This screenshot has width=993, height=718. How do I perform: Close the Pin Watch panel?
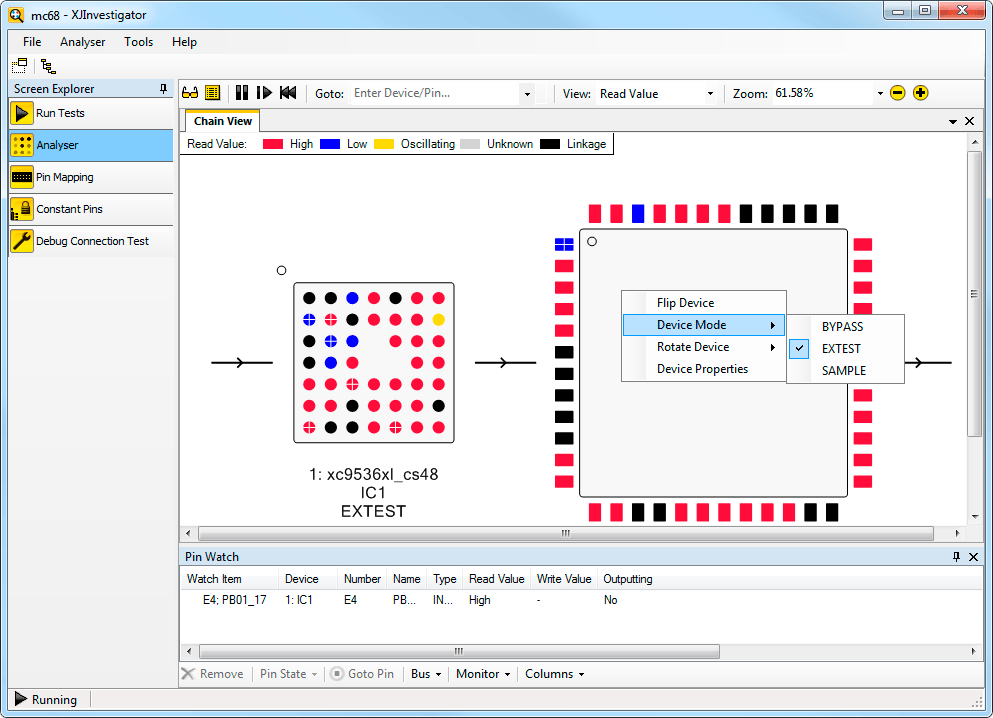coord(973,557)
